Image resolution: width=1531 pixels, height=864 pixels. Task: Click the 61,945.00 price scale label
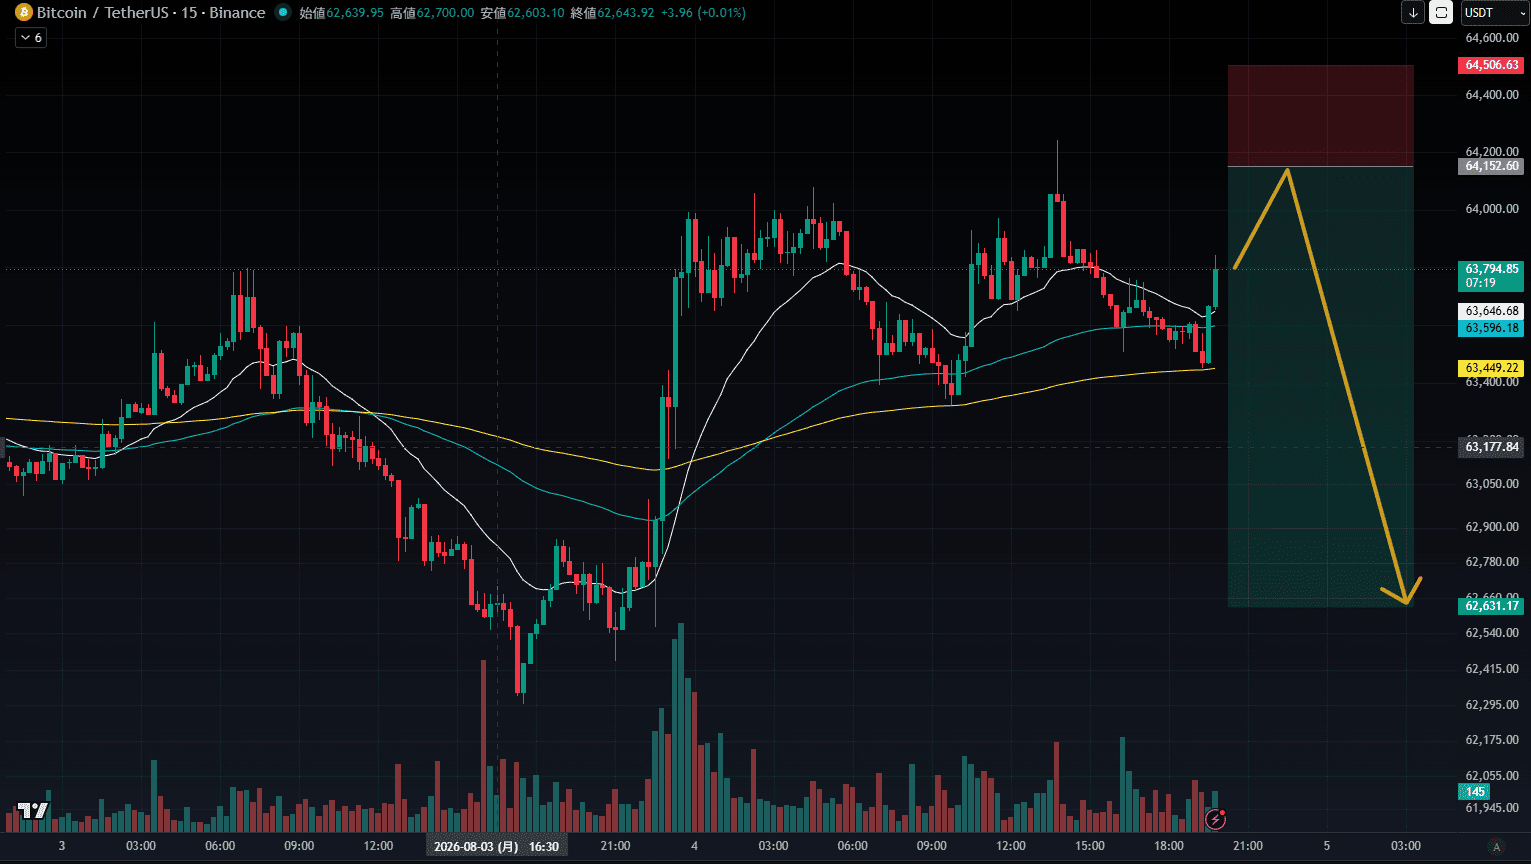(x=1491, y=808)
